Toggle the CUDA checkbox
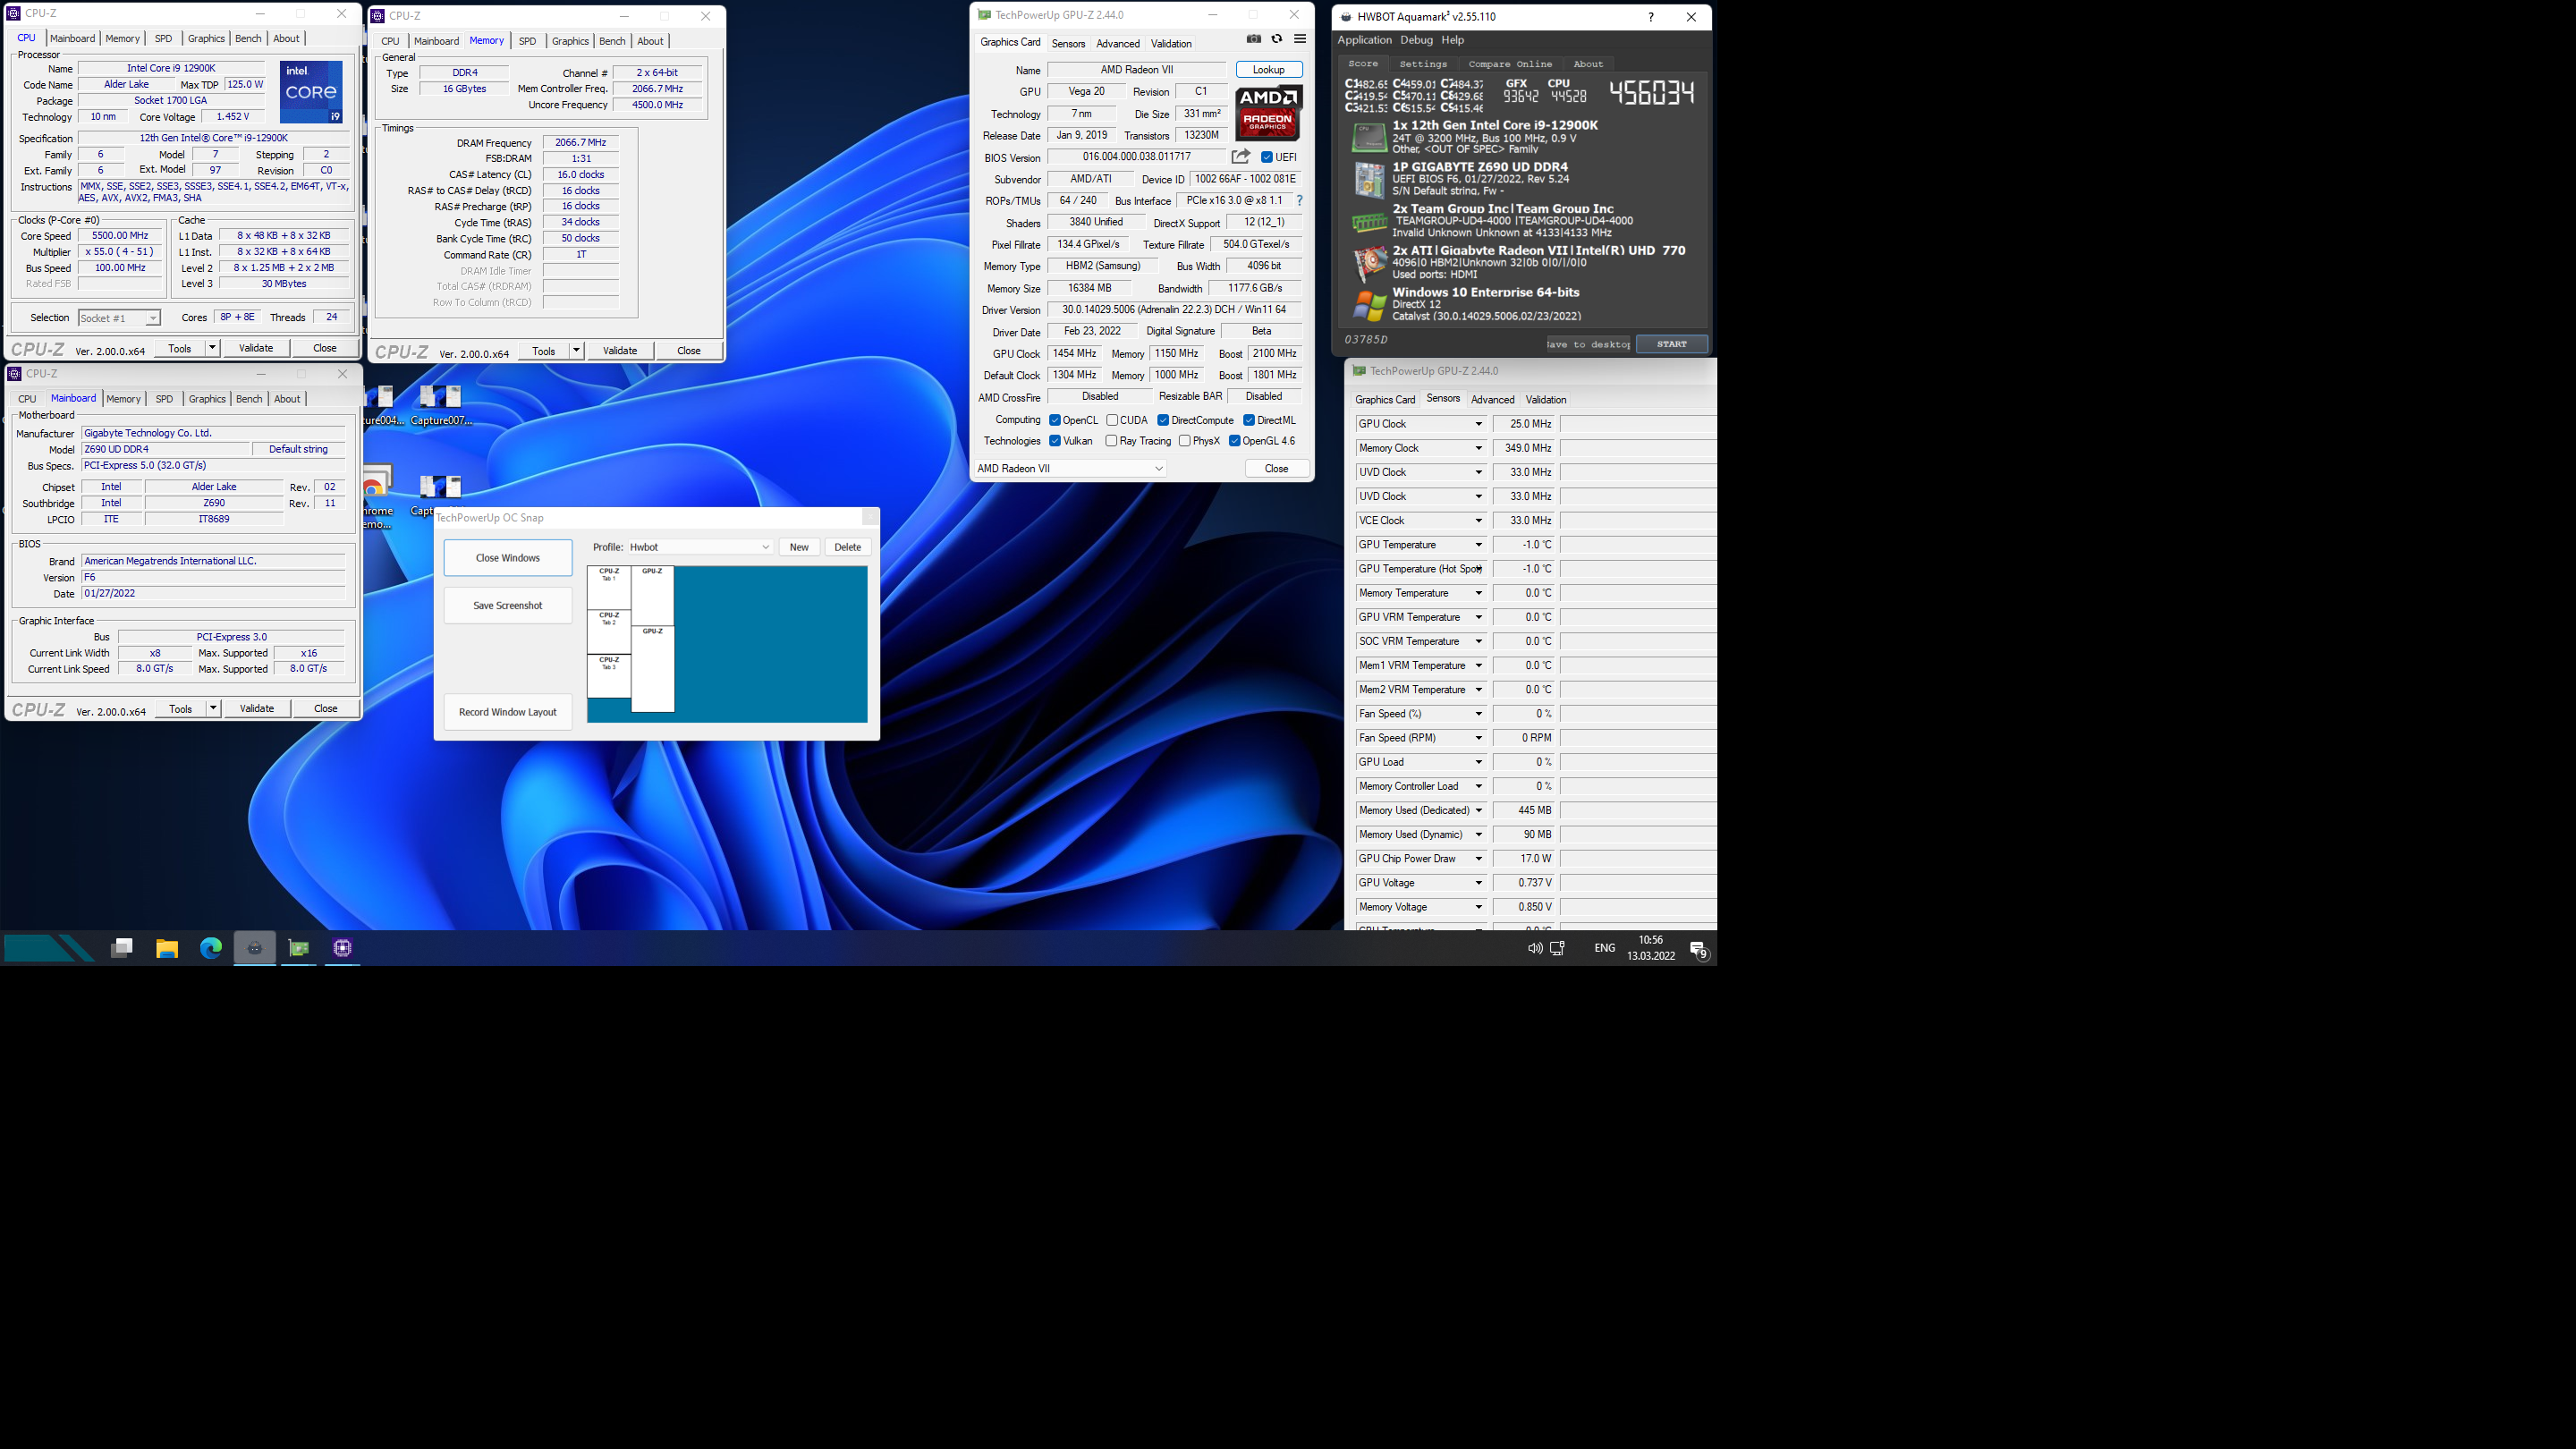The height and width of the screenshot is (1449, 2576). tap(1112, 420)
